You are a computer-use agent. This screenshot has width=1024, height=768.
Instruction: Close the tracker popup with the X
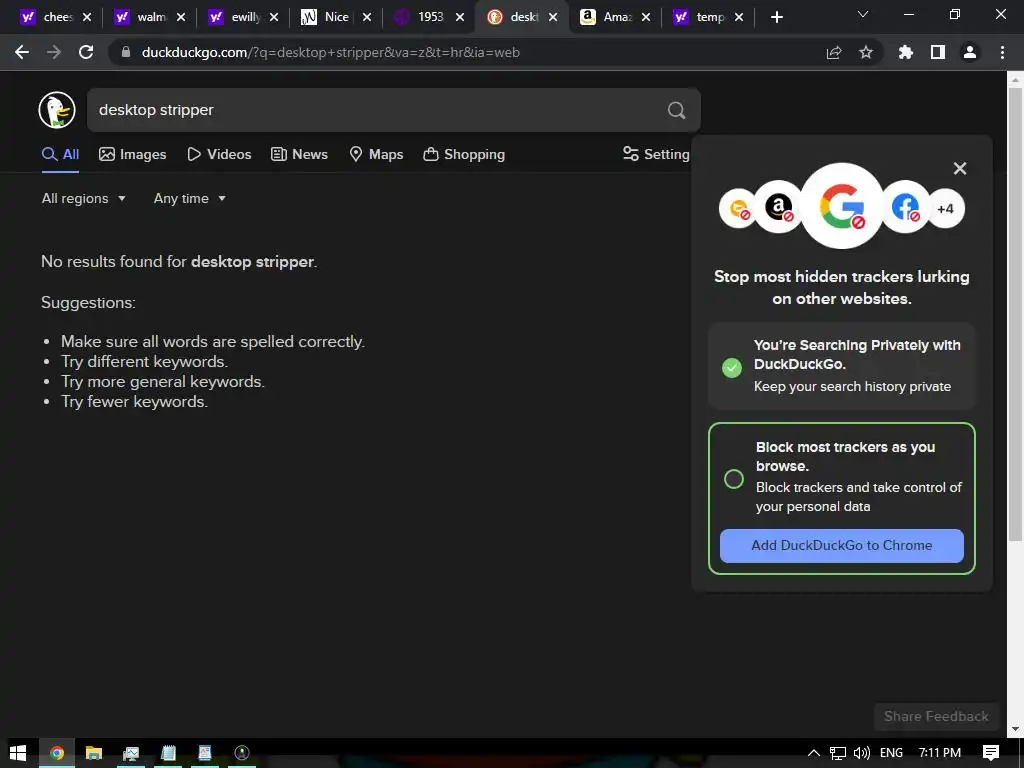click(x=960, y=168)
